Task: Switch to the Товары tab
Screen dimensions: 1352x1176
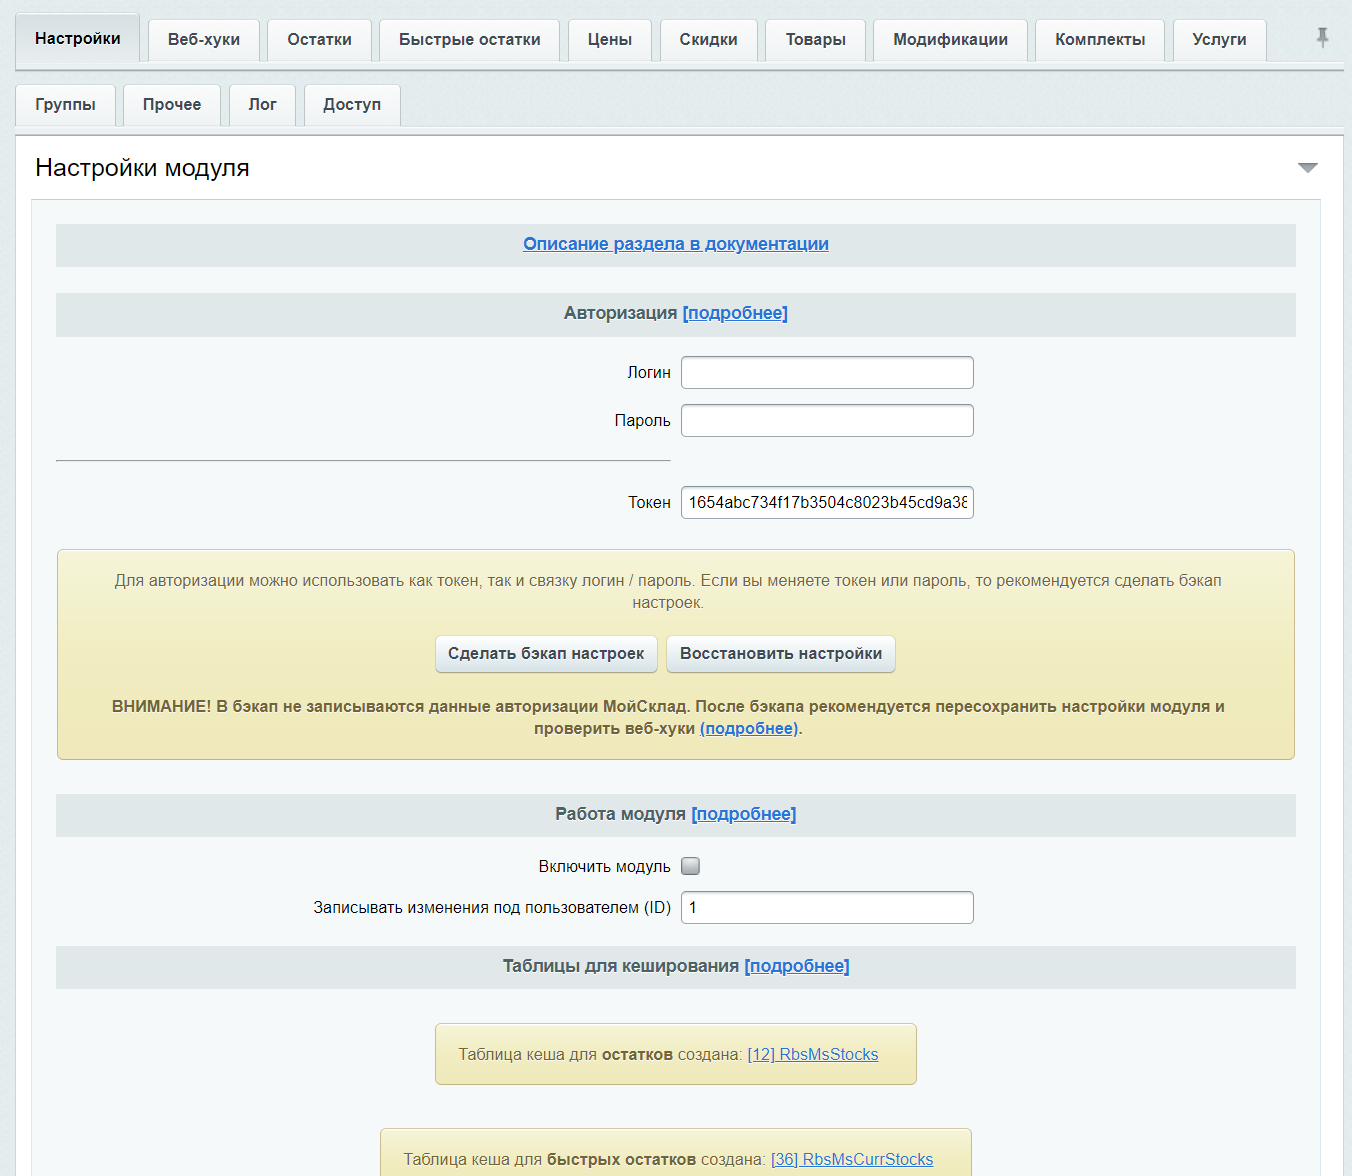Action: click(815, 40)
